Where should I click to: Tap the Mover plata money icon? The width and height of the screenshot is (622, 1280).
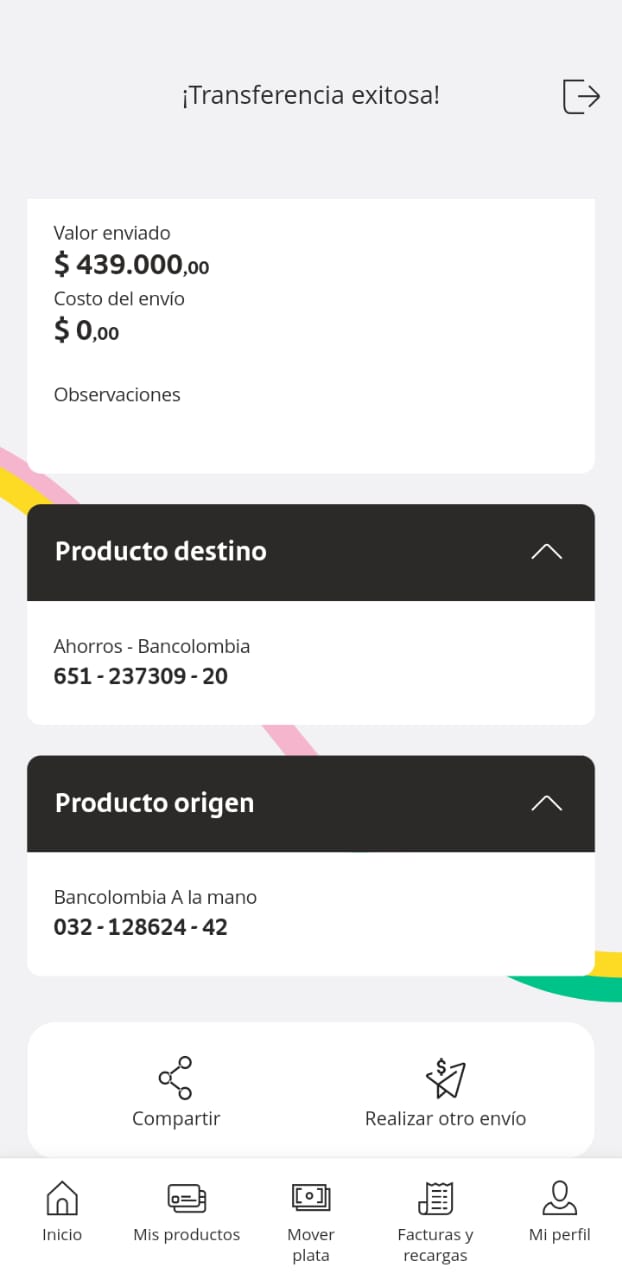click(x=311, y=1196)
